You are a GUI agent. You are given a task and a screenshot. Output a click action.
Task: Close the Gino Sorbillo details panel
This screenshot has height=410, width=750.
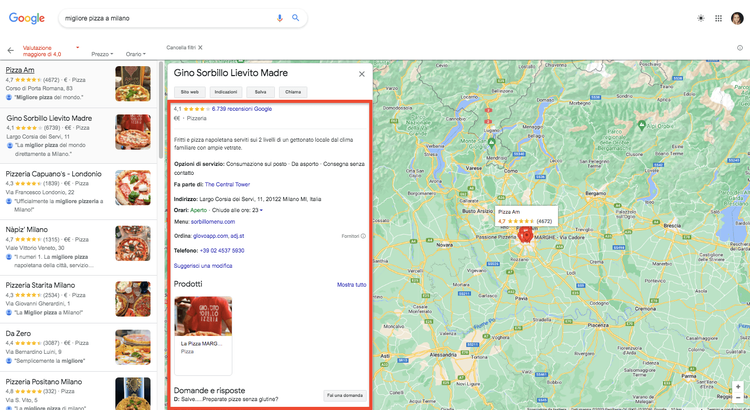point(362,74)
